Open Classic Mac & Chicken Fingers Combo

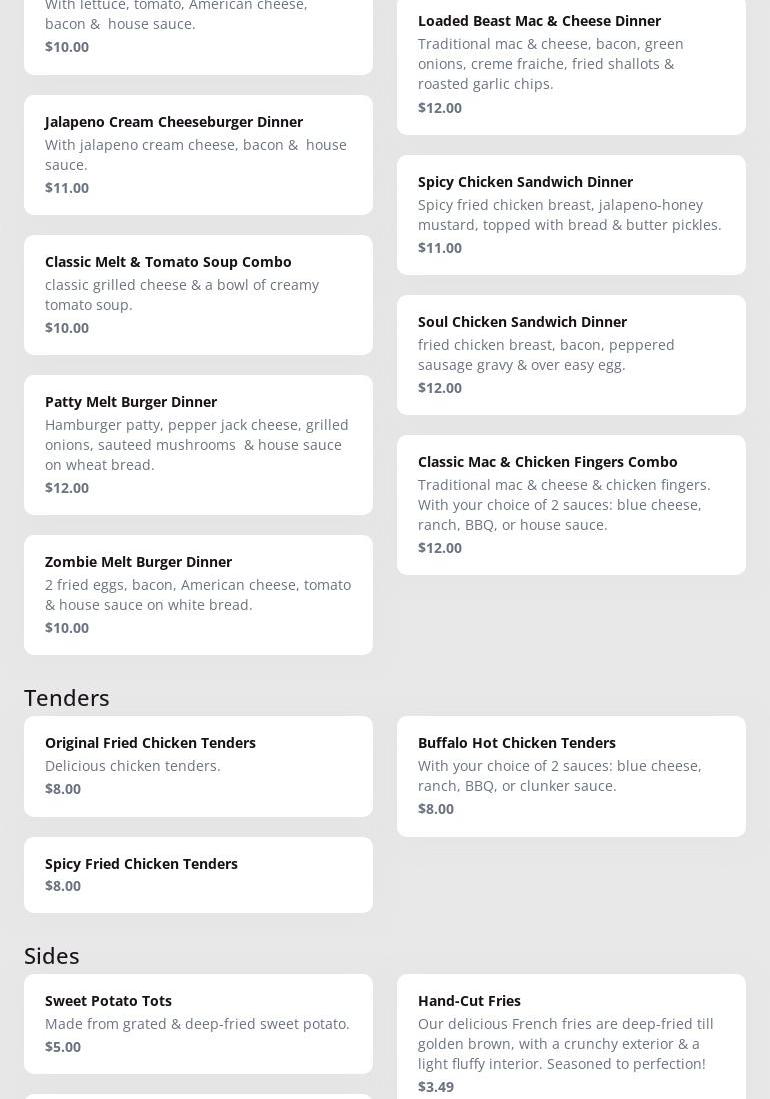[571, 504]
